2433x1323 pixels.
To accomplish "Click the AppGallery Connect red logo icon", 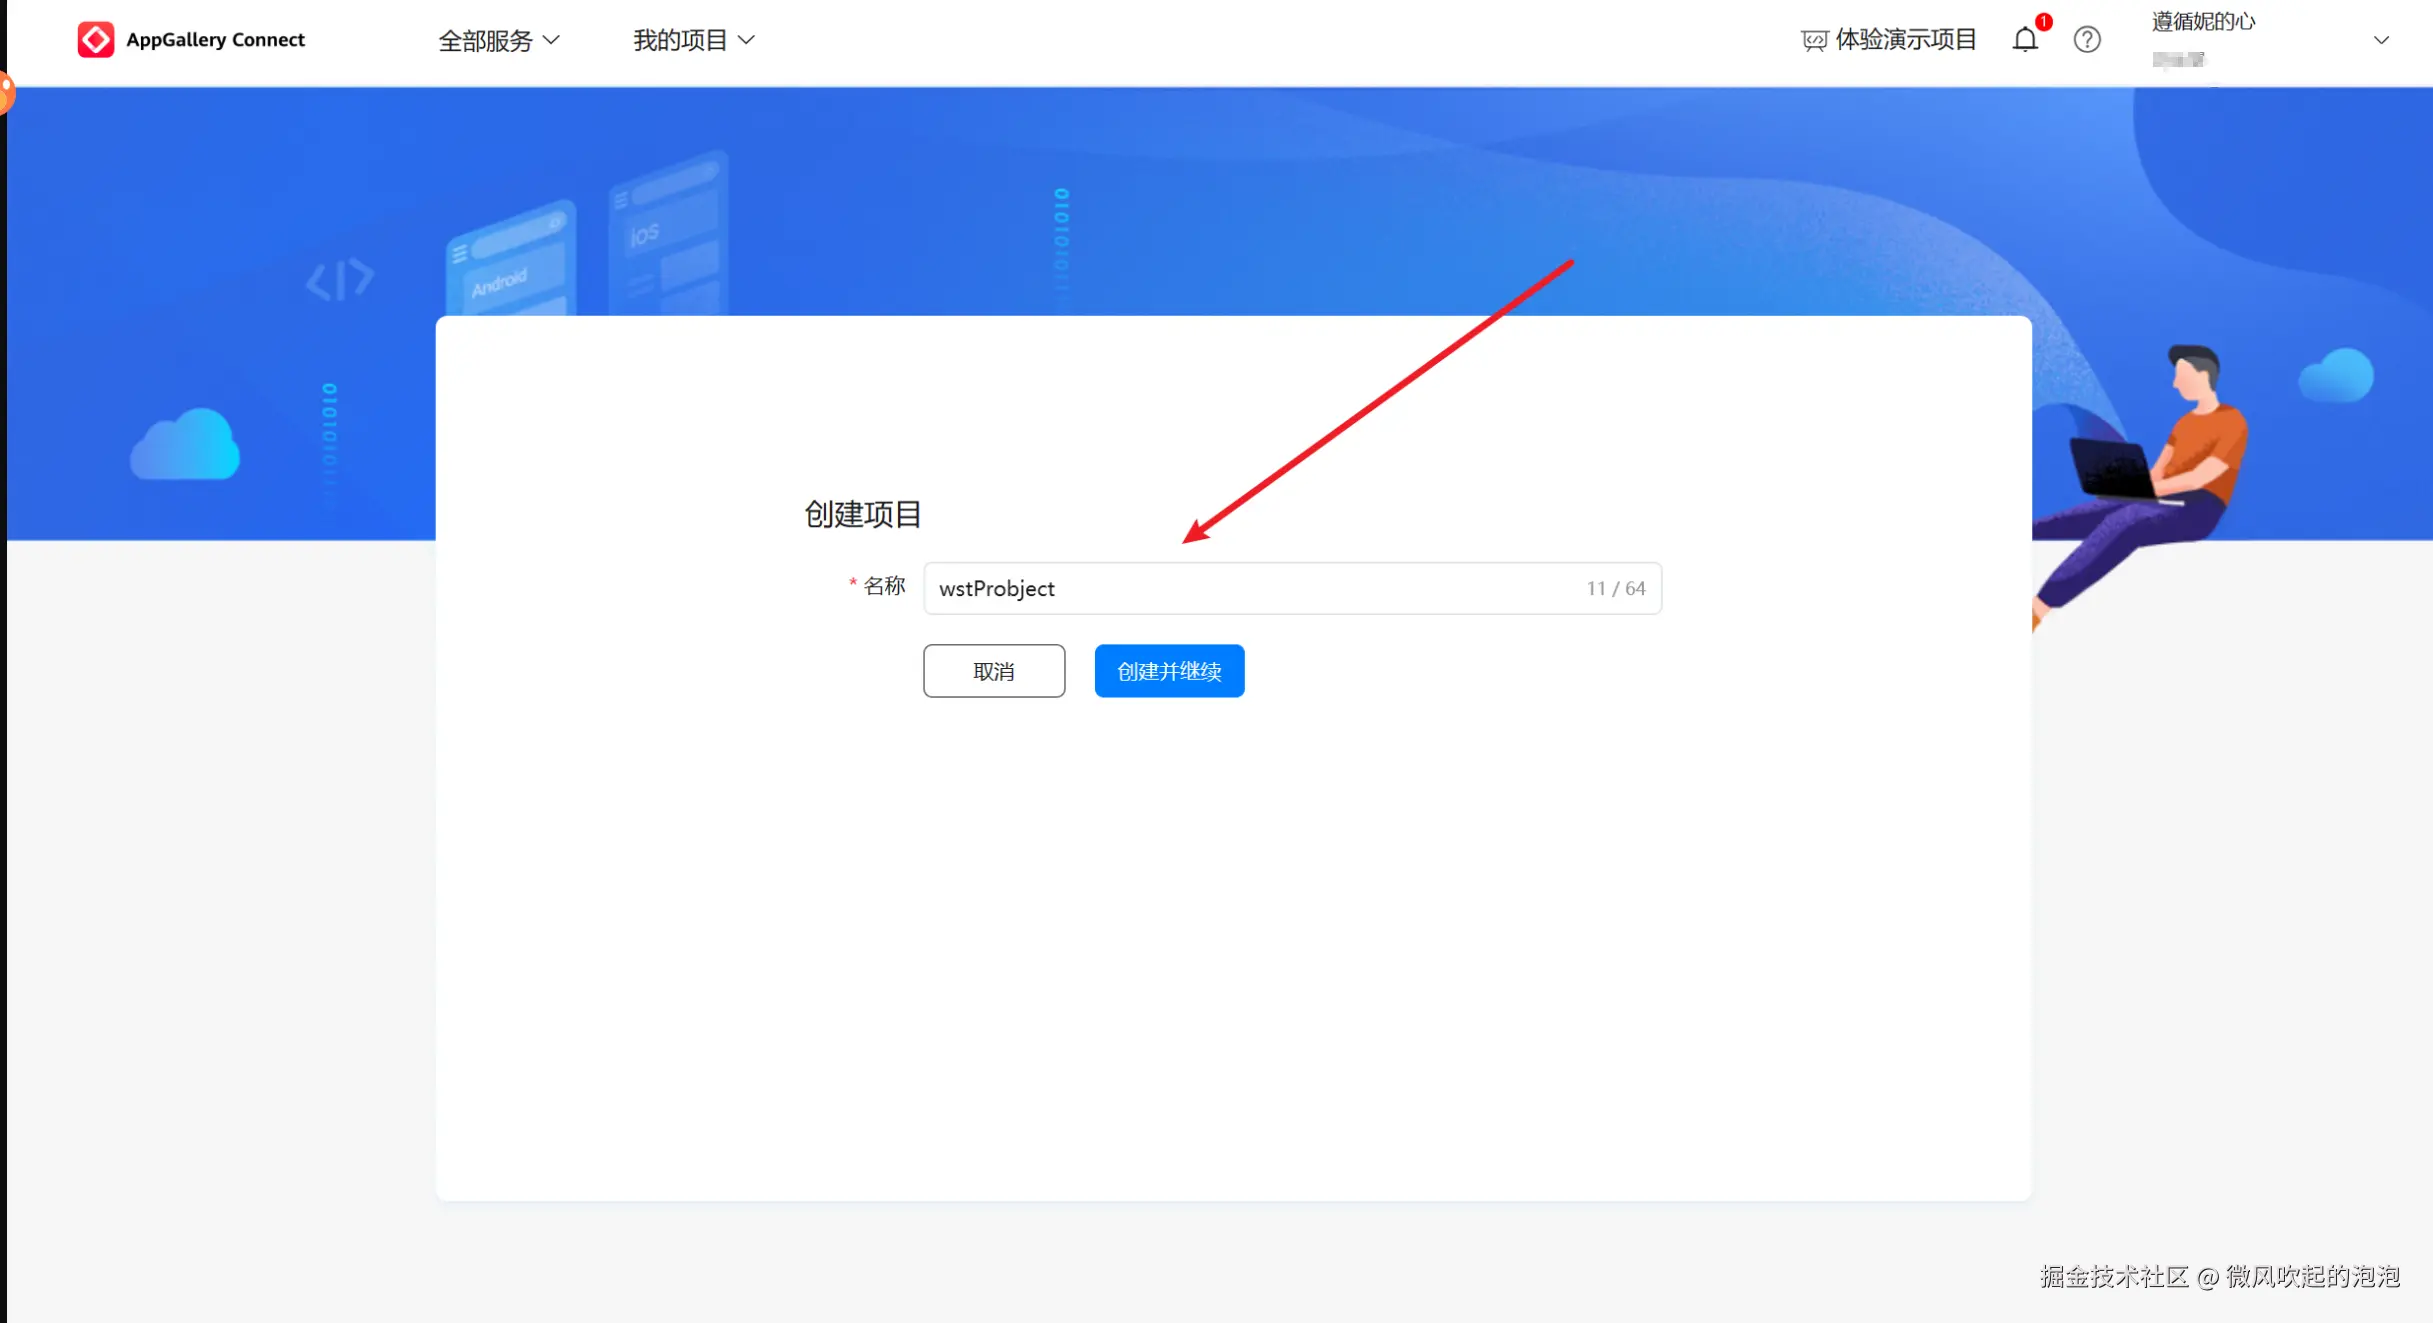I will click(95, 40).
